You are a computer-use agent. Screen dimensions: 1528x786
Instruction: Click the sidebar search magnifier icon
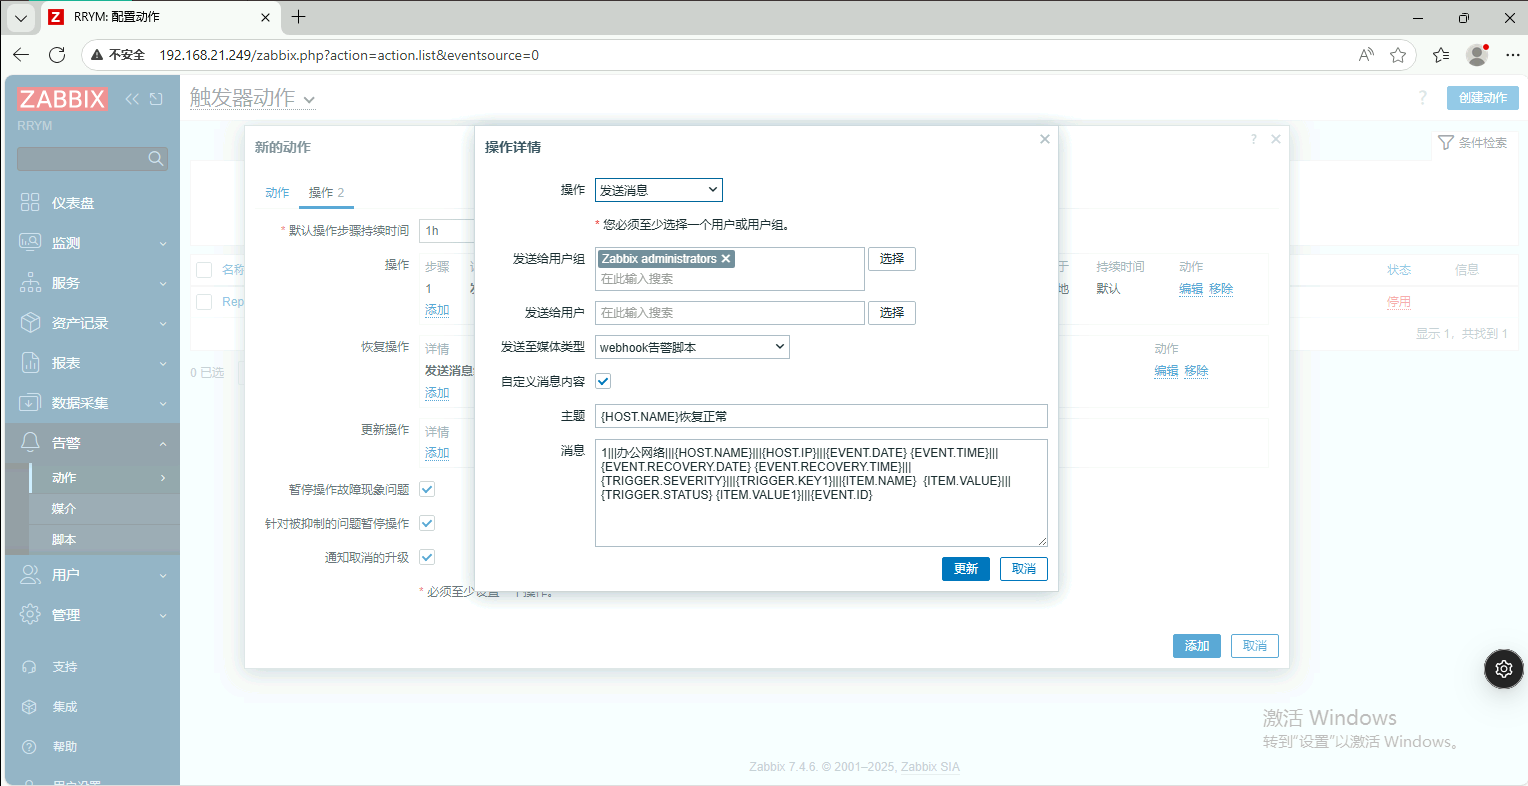tap(155, 159)
